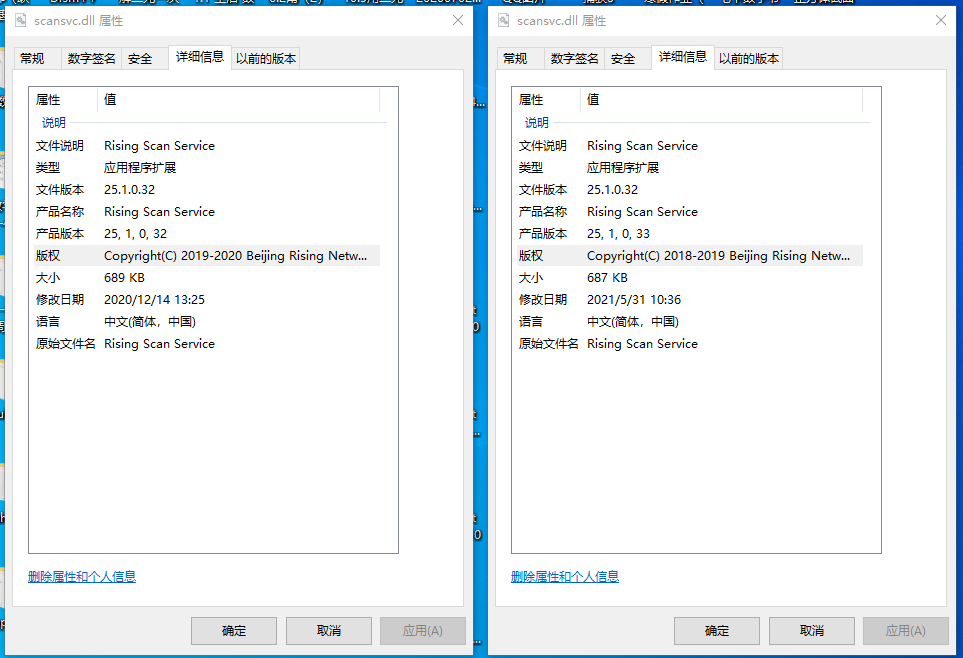Image resolution: width=963 pixels, height=658 pixels.
Task: Select 语言 中文(简体，中国) in right dialog
Action: coord(690,322)
